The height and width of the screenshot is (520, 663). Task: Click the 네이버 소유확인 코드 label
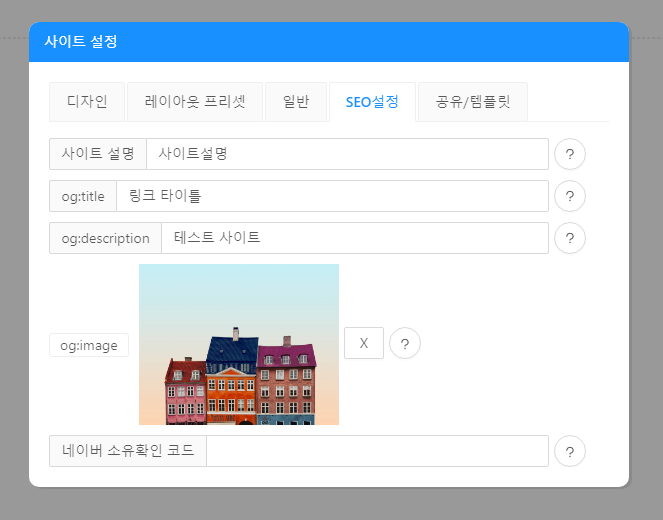(x=128, y=451)
